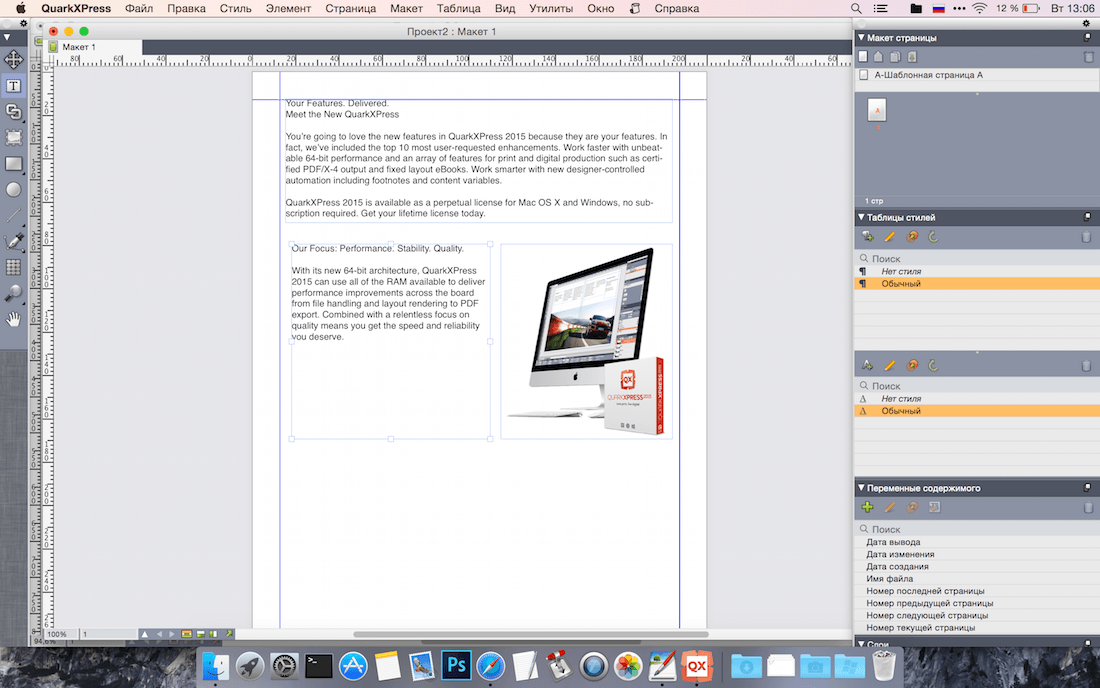Click the page number field
This screenshot has width=1100, height=688.
109,634
